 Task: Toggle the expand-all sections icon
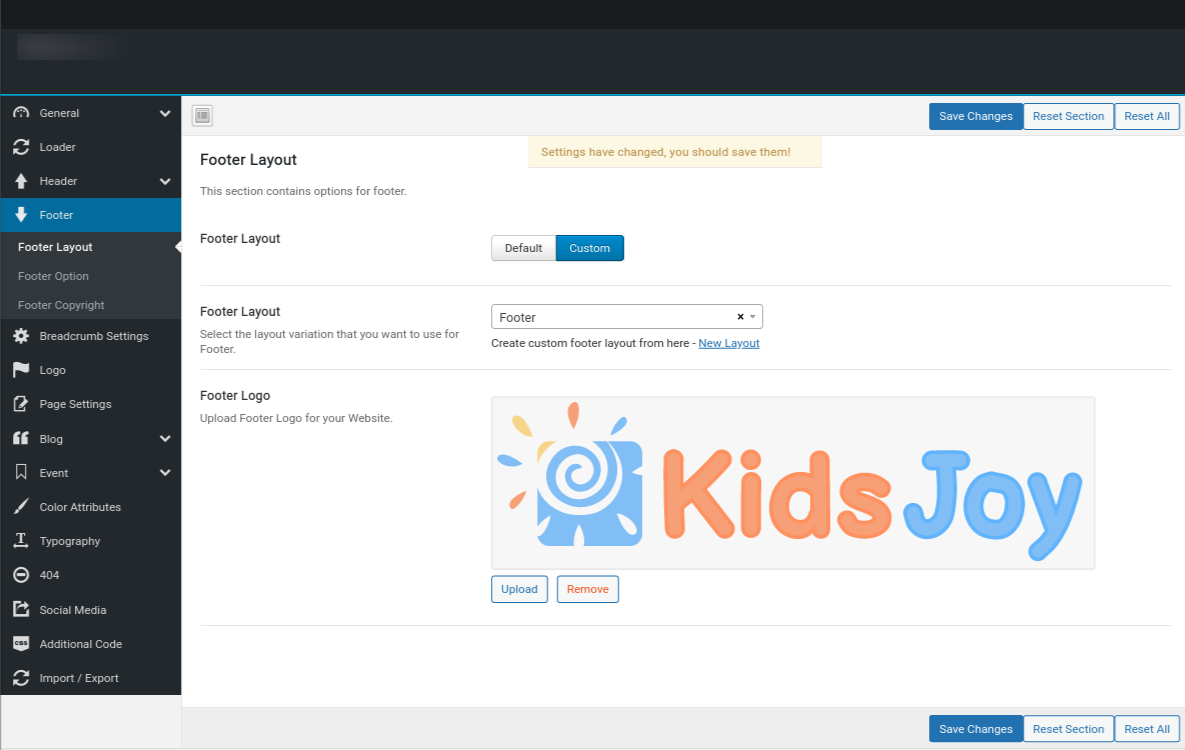click(203, 116)
